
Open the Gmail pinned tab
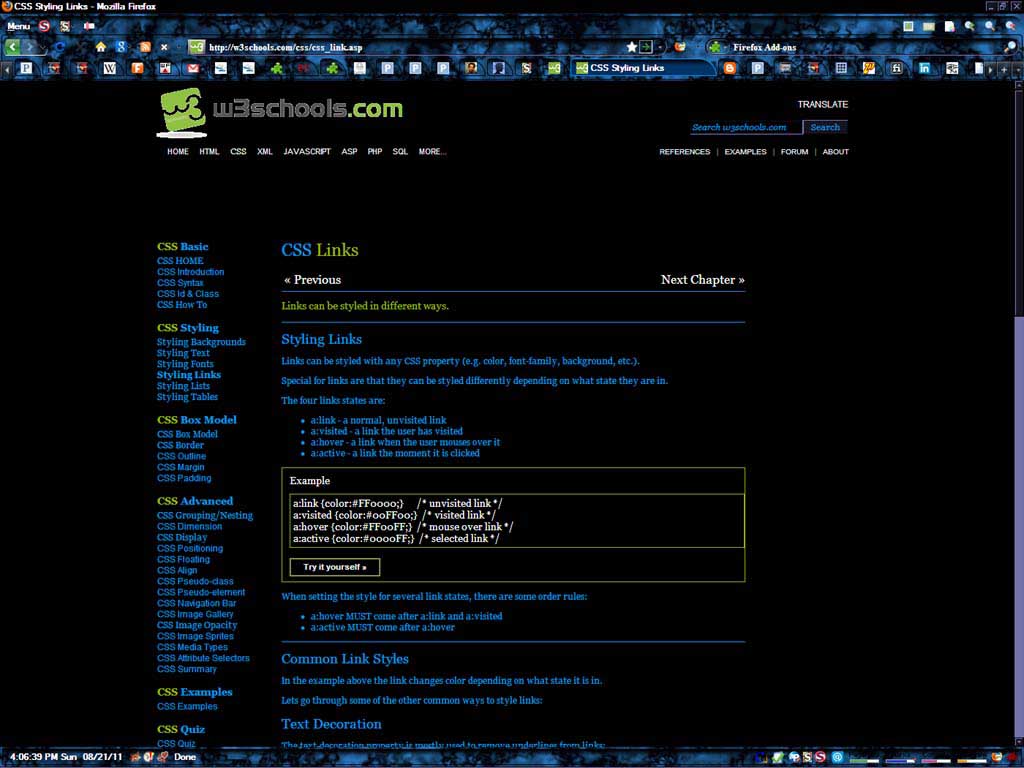pos(193,68)
